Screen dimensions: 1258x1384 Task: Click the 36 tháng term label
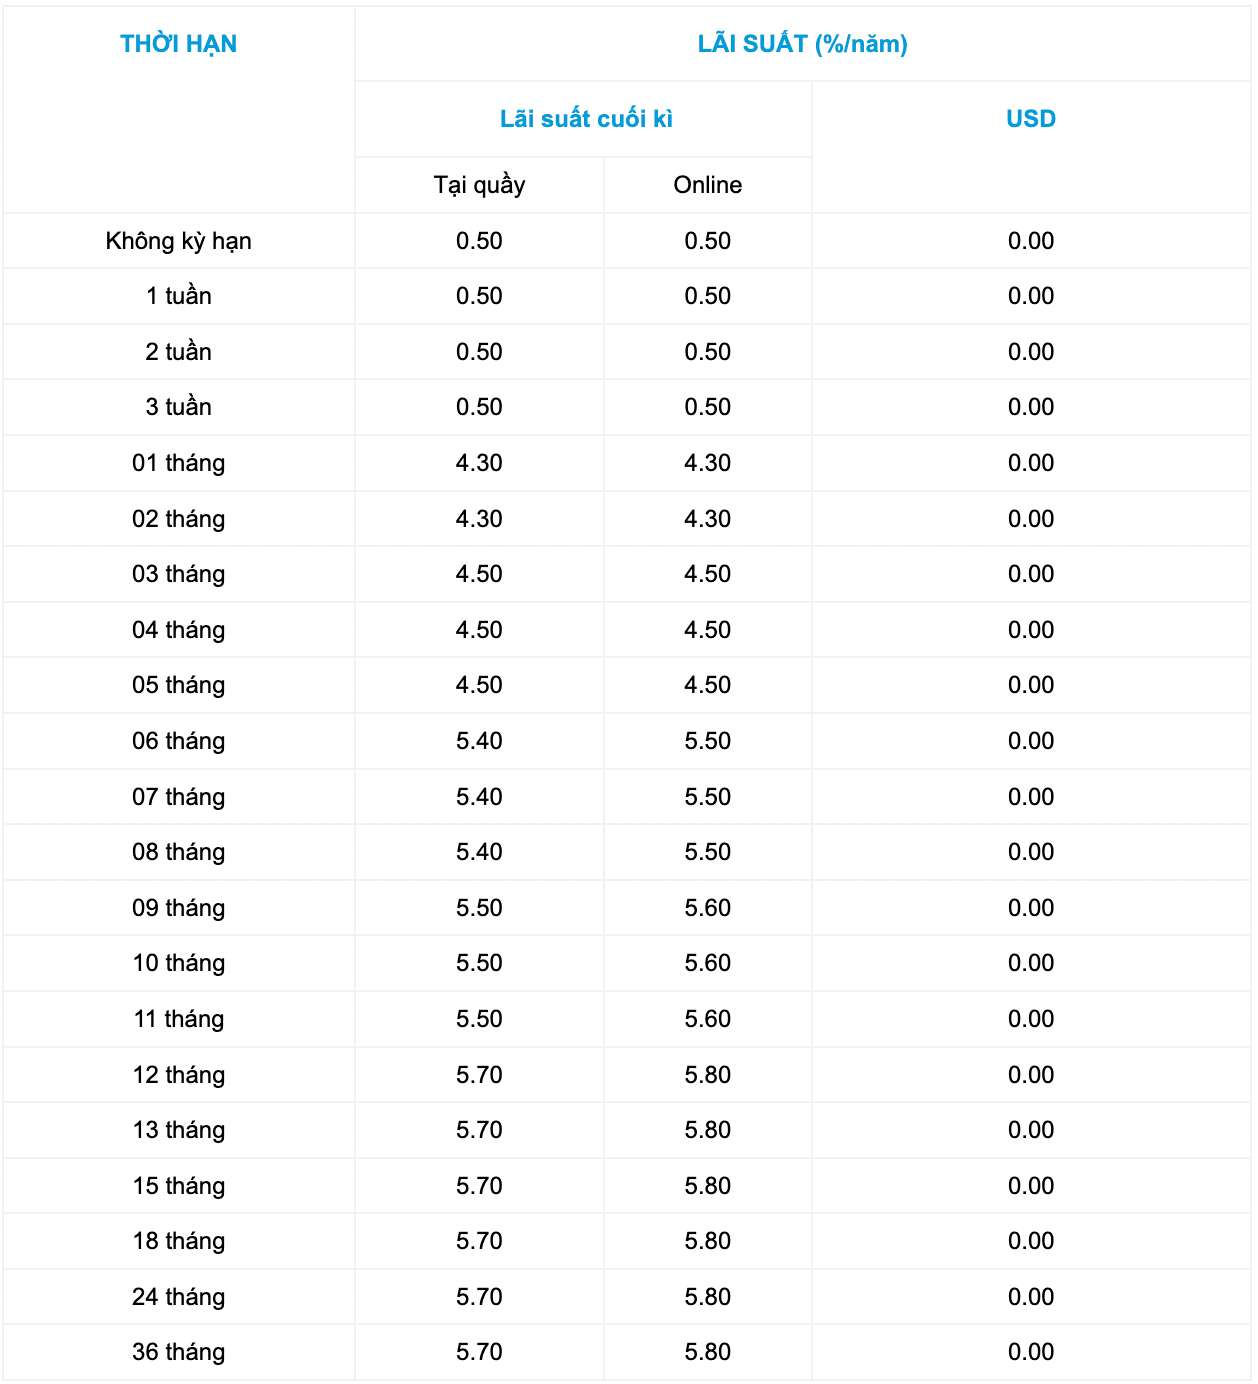(x=178, y=1352)
